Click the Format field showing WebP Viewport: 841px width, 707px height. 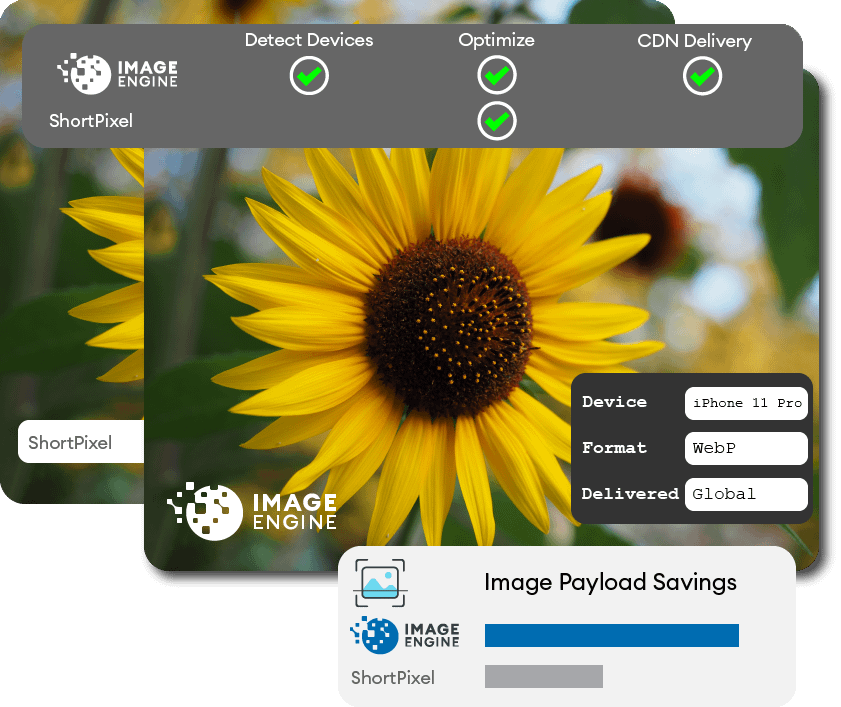(746, 448)
